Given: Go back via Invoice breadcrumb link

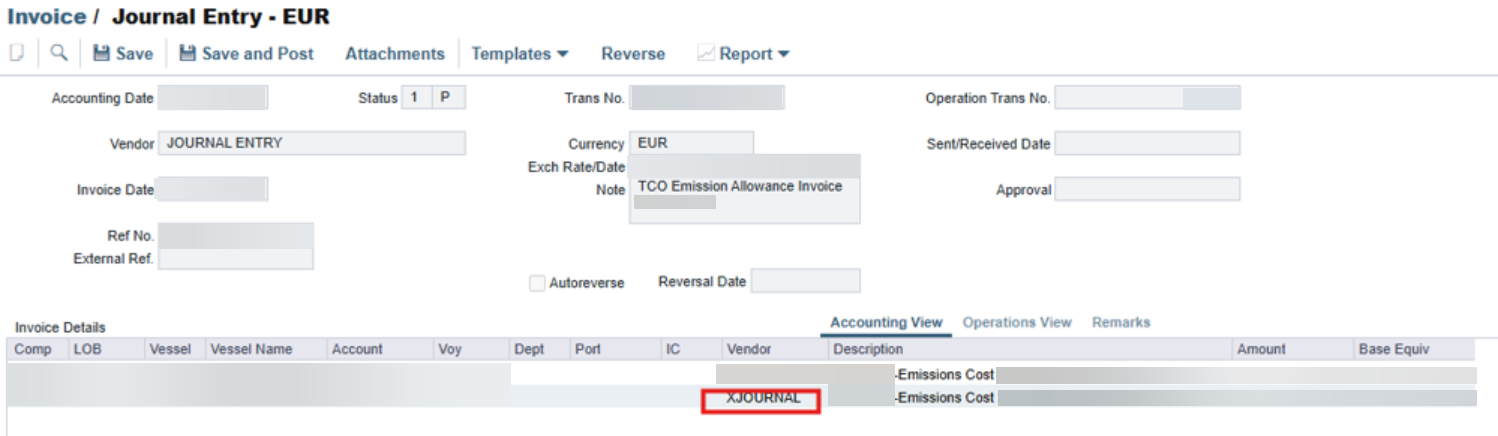Looking at the screenshot, I should coord(46,17).
